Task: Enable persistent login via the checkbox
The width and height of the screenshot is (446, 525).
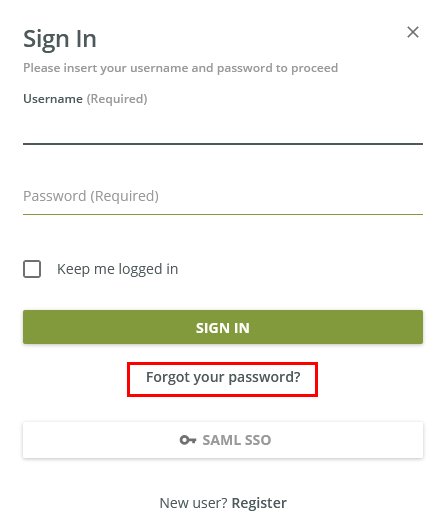Action: 32,269
